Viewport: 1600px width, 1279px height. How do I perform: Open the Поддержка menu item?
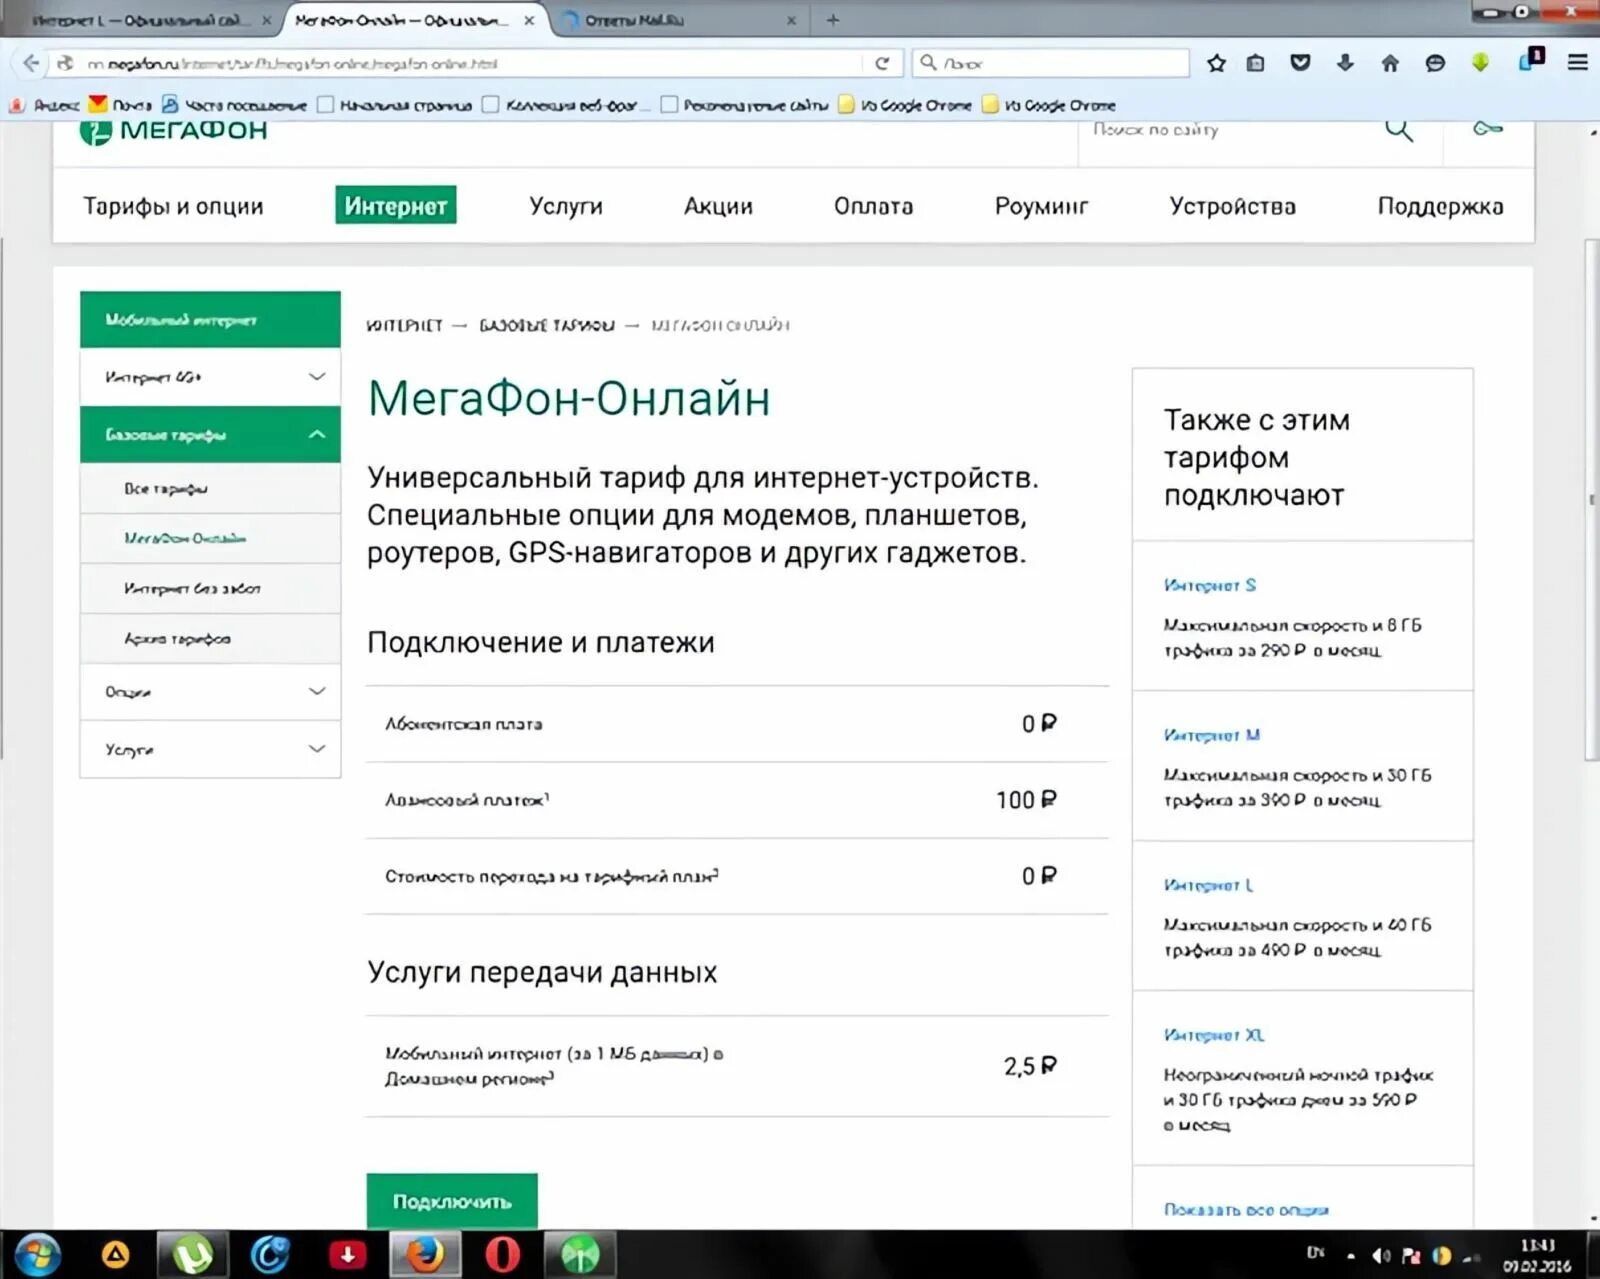coord(1440,206)
